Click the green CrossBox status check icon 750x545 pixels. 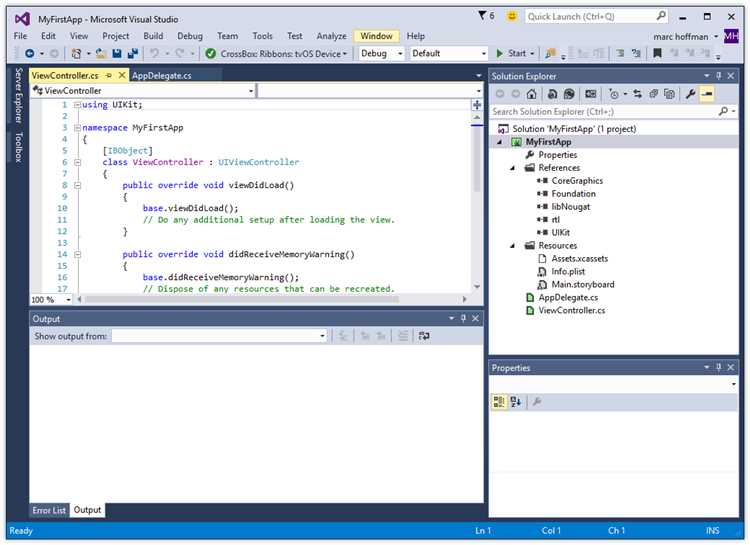(210, 54)
